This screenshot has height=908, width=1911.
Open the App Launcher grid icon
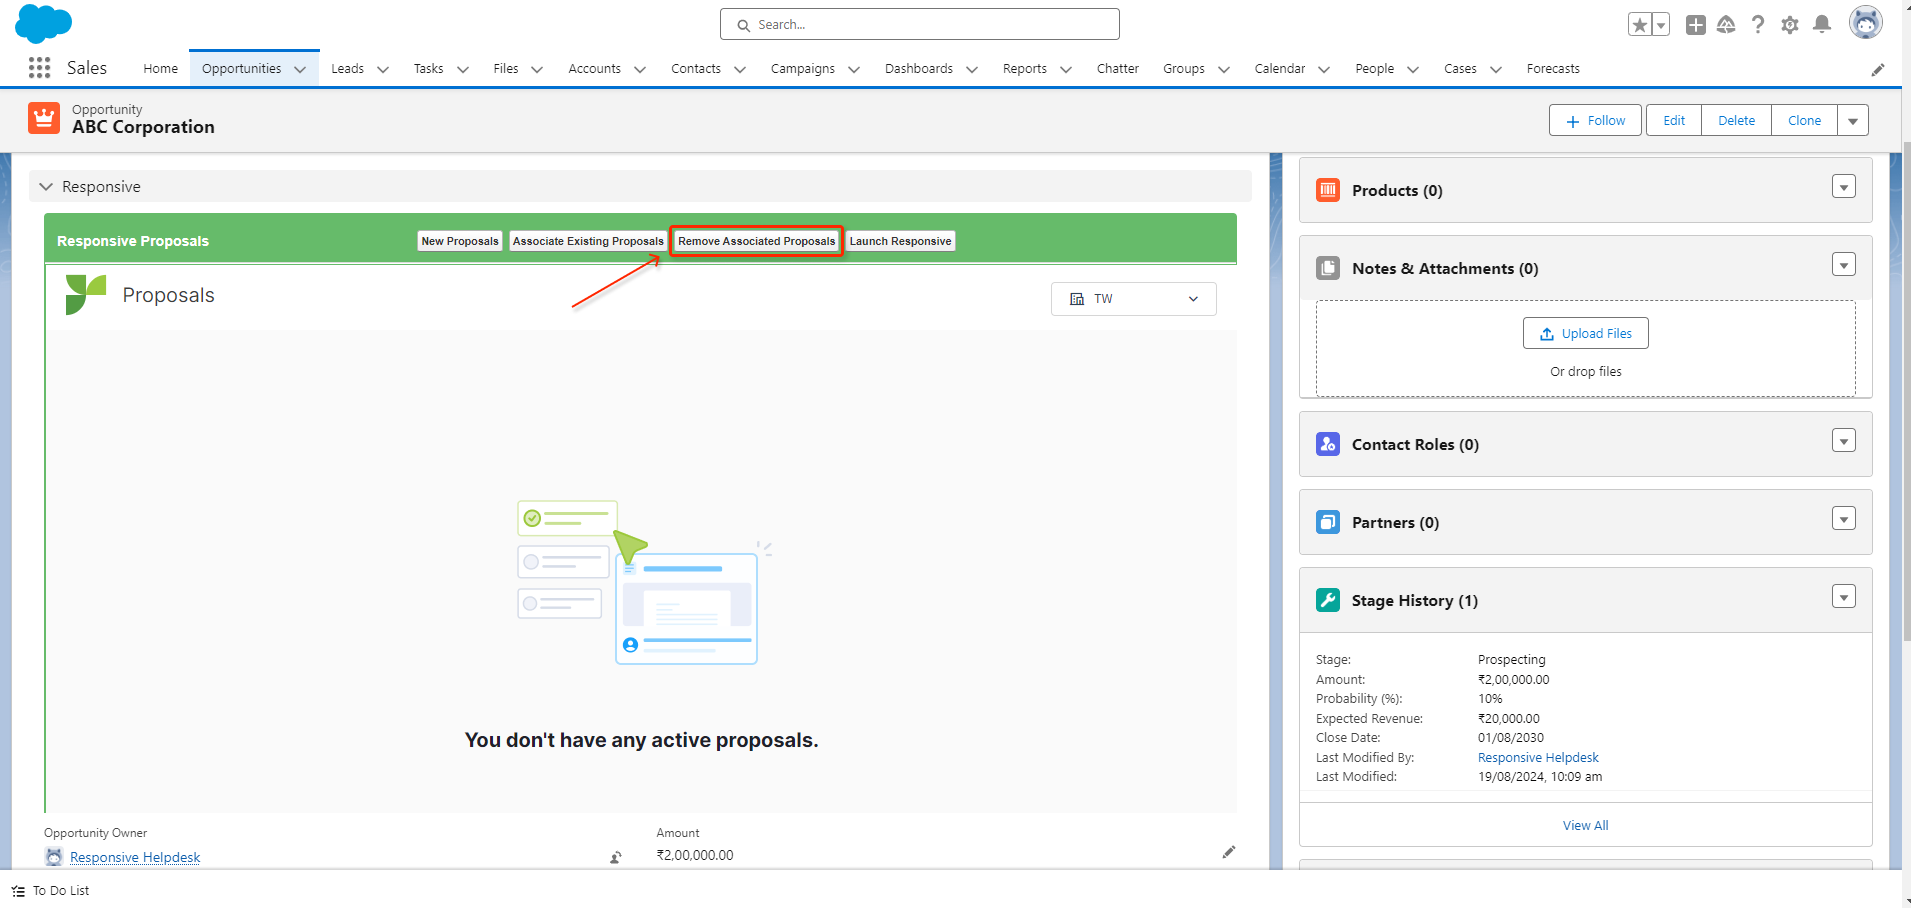click(x=39, y=68)
